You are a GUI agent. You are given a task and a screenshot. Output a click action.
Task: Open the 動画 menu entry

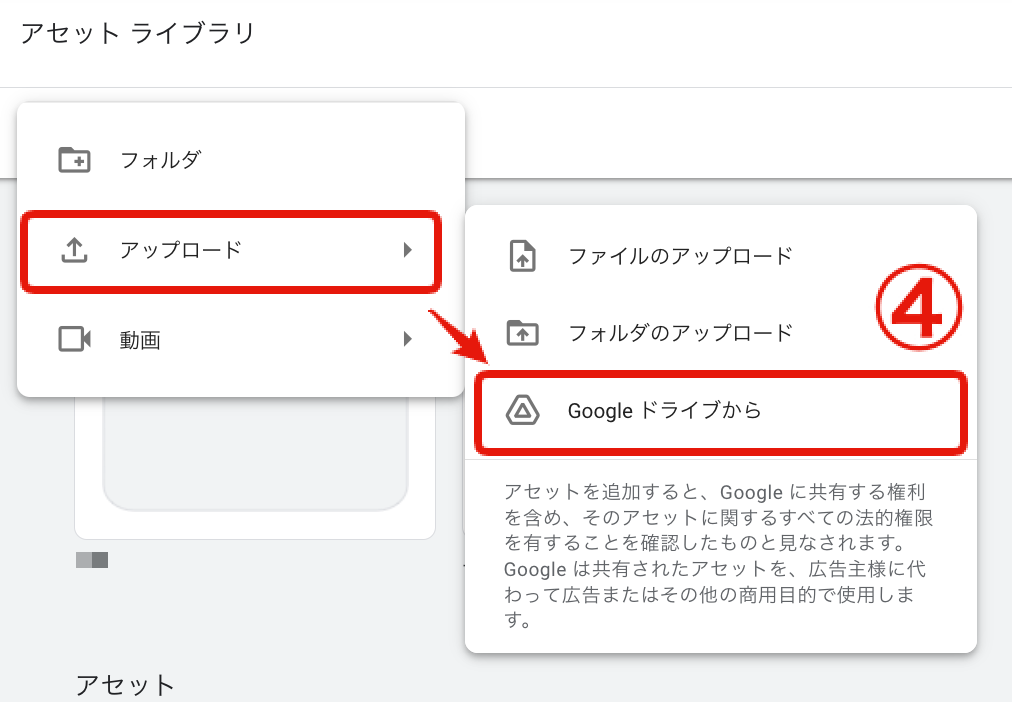point(140,340)
